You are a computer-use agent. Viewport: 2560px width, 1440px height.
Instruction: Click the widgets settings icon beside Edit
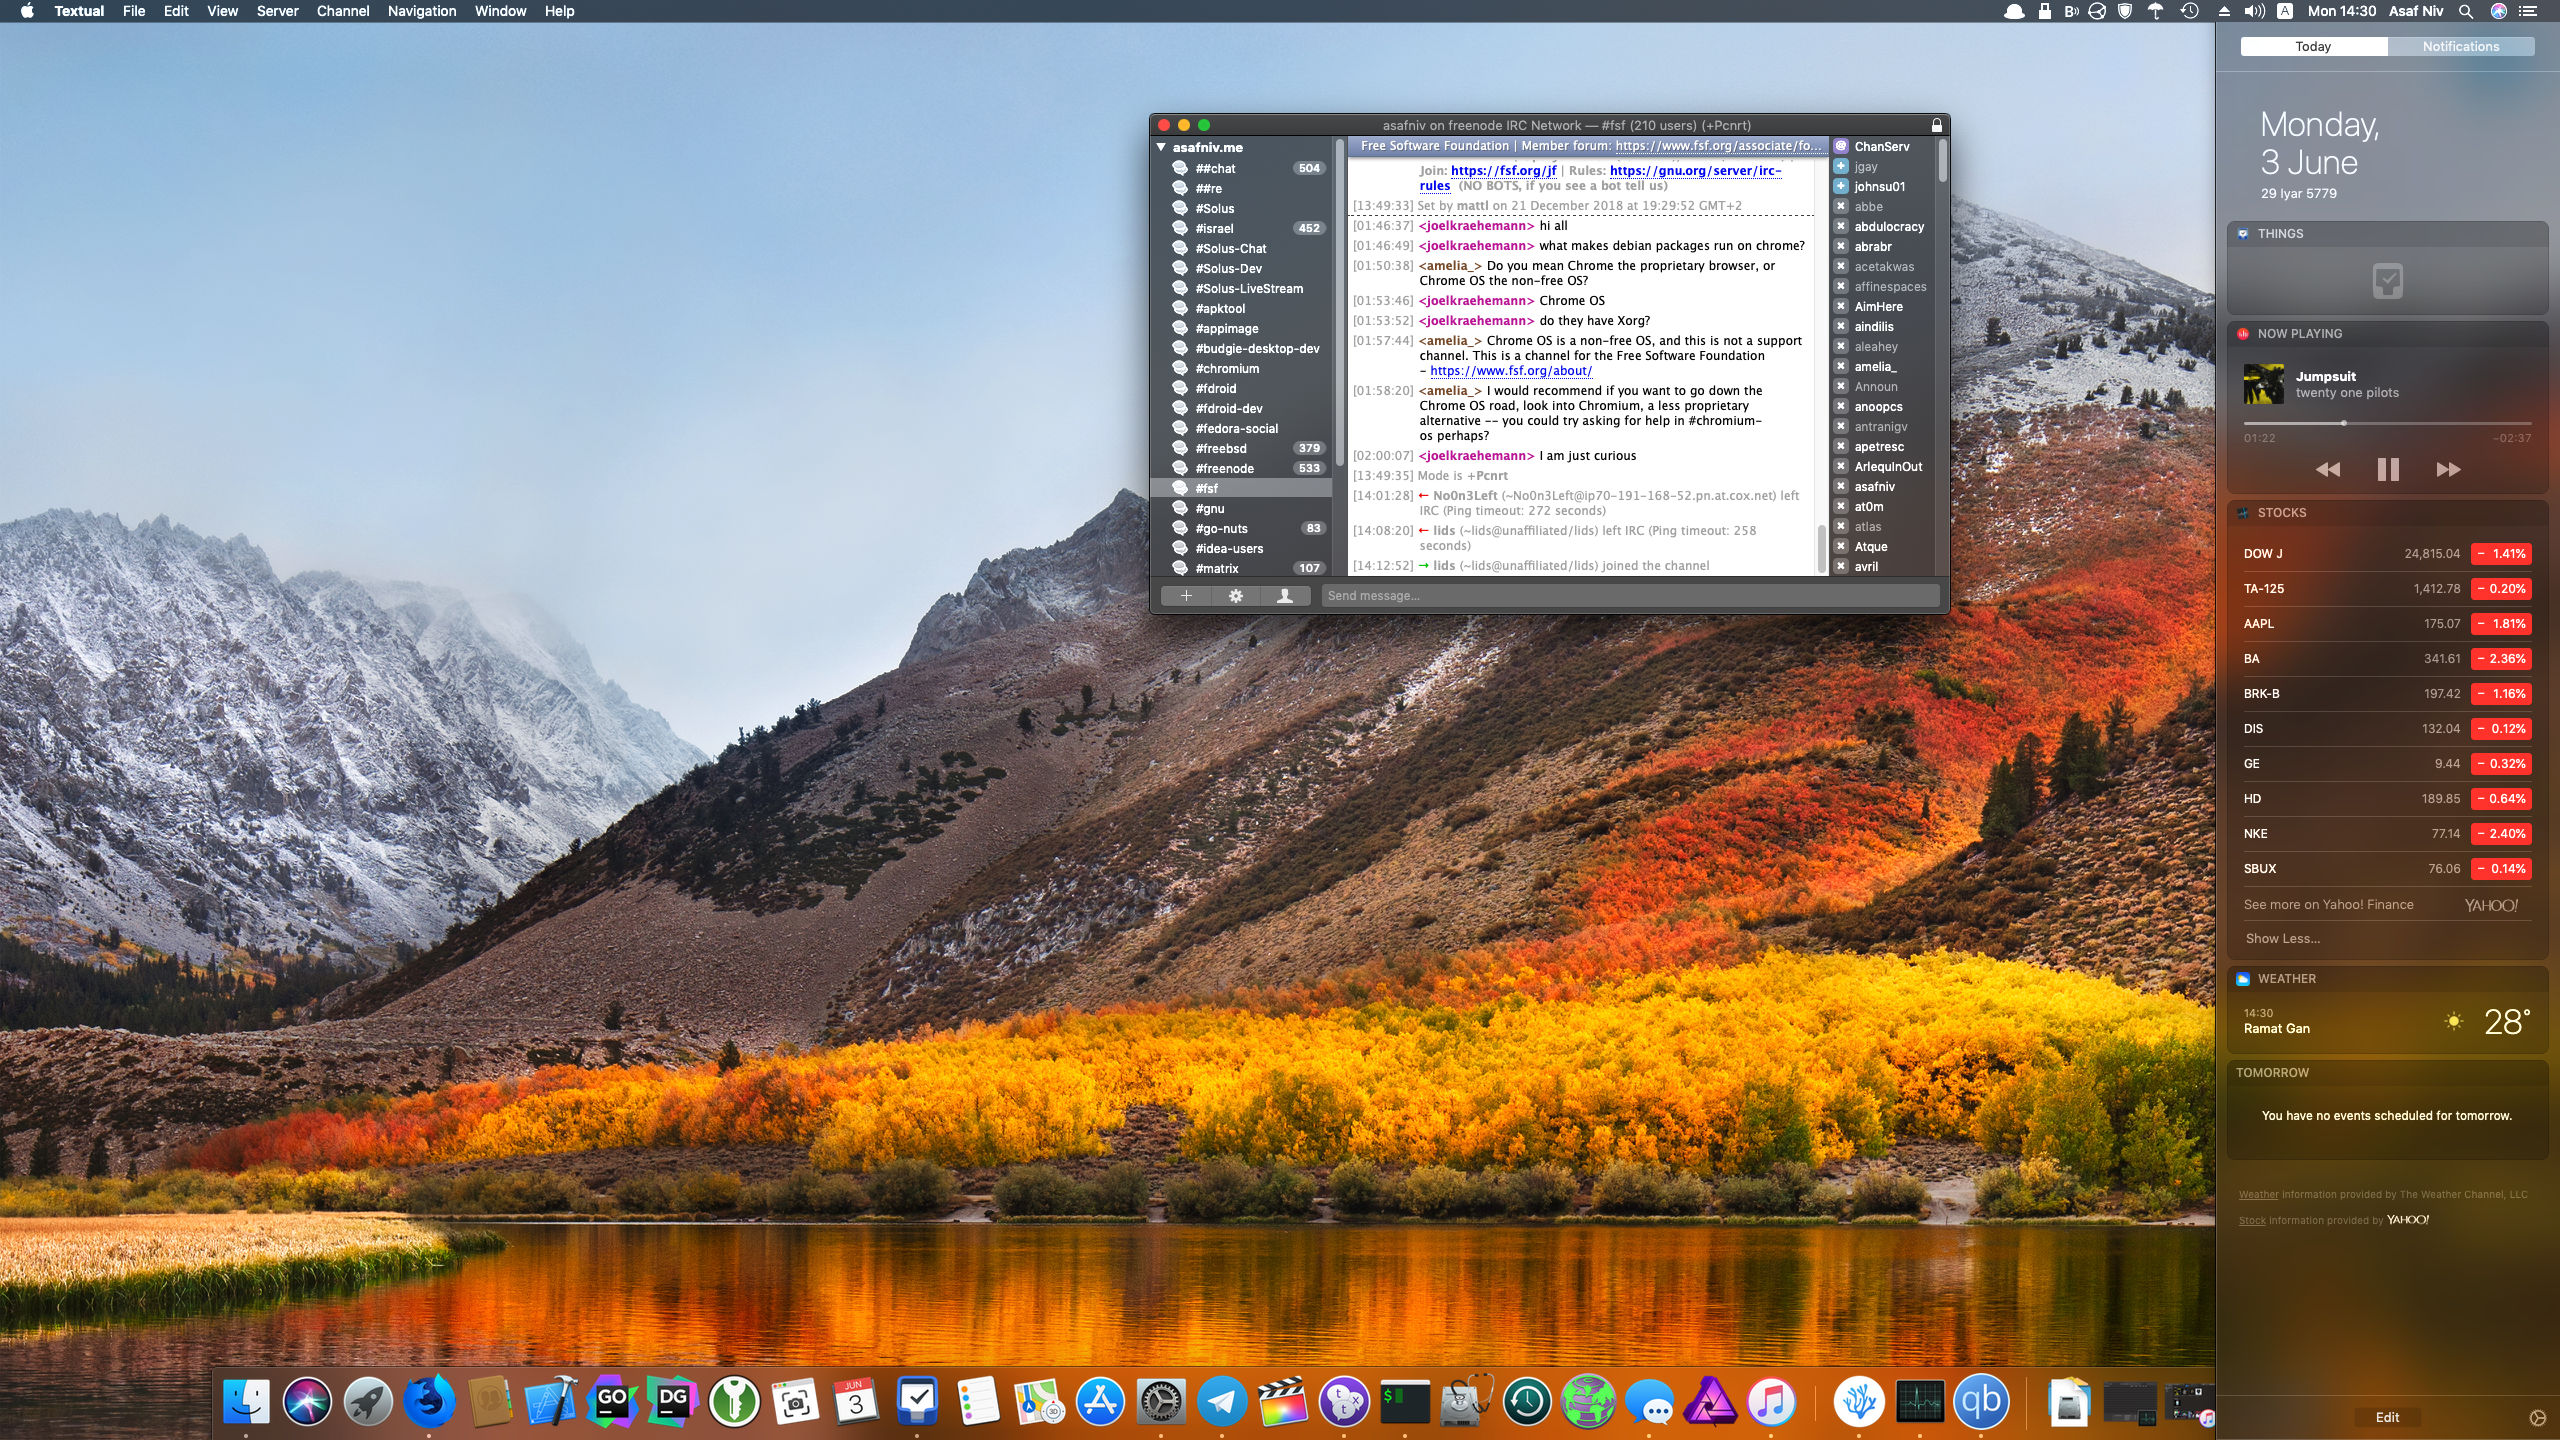coord(2537,1417)
